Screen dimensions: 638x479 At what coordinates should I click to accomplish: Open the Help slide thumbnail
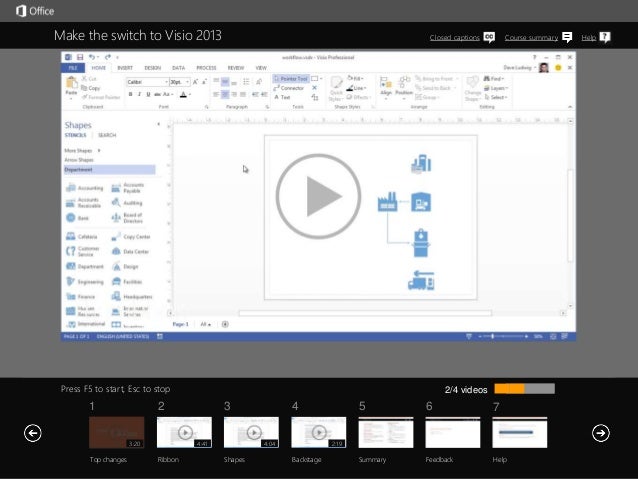(520, 432)
